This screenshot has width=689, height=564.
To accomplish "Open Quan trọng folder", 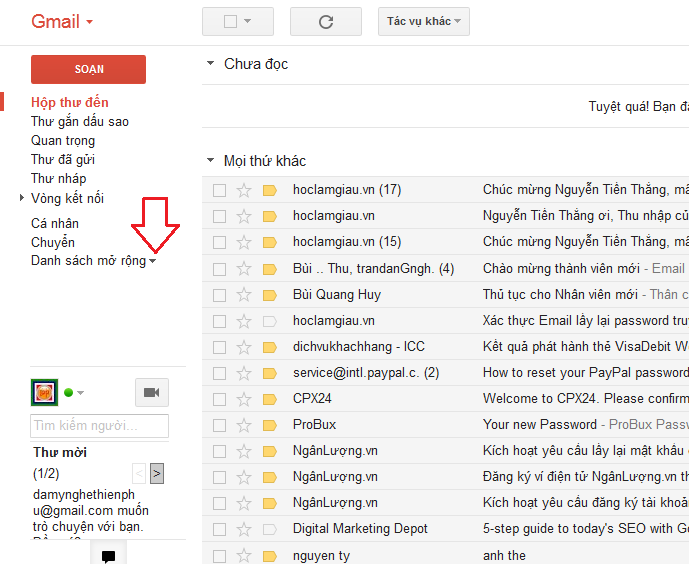I will [63, 141].
